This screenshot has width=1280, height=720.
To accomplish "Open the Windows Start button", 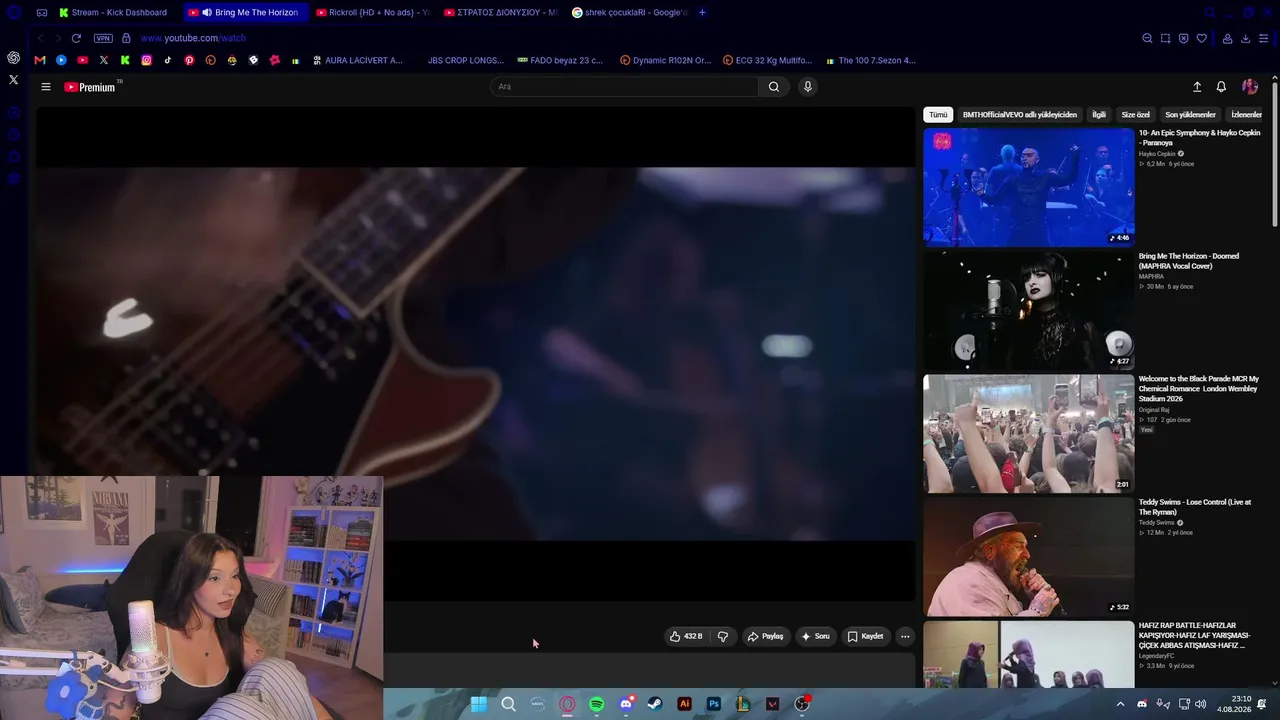I will pyautogui.click(x=479, y=704).
